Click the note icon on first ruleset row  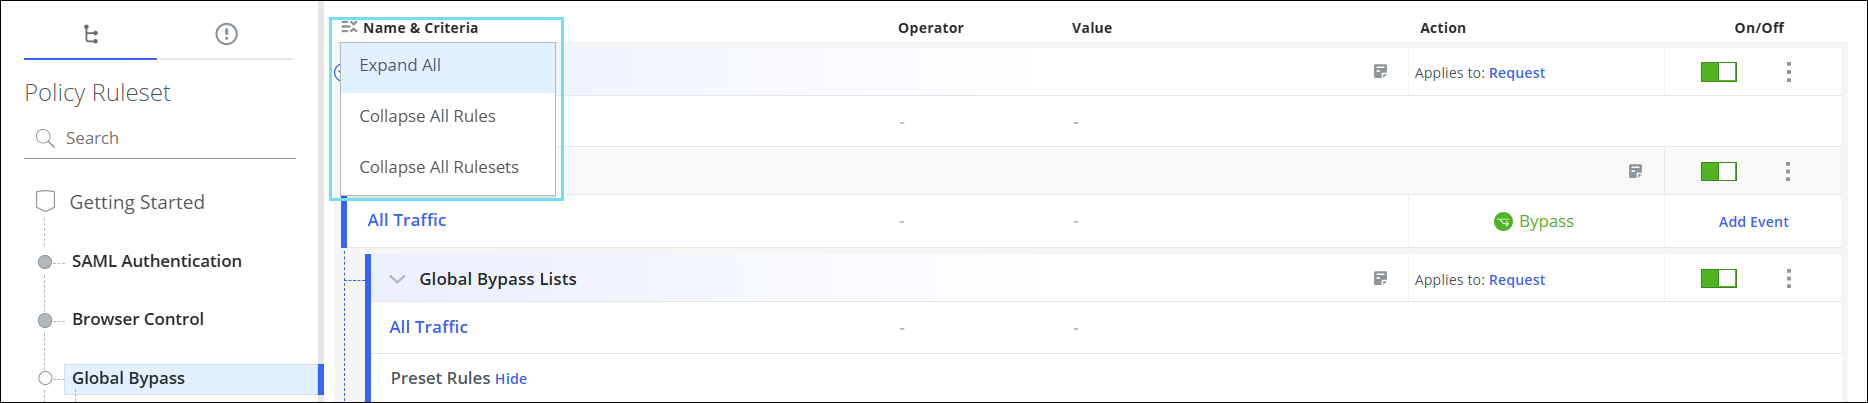(x=1380, y=72)
